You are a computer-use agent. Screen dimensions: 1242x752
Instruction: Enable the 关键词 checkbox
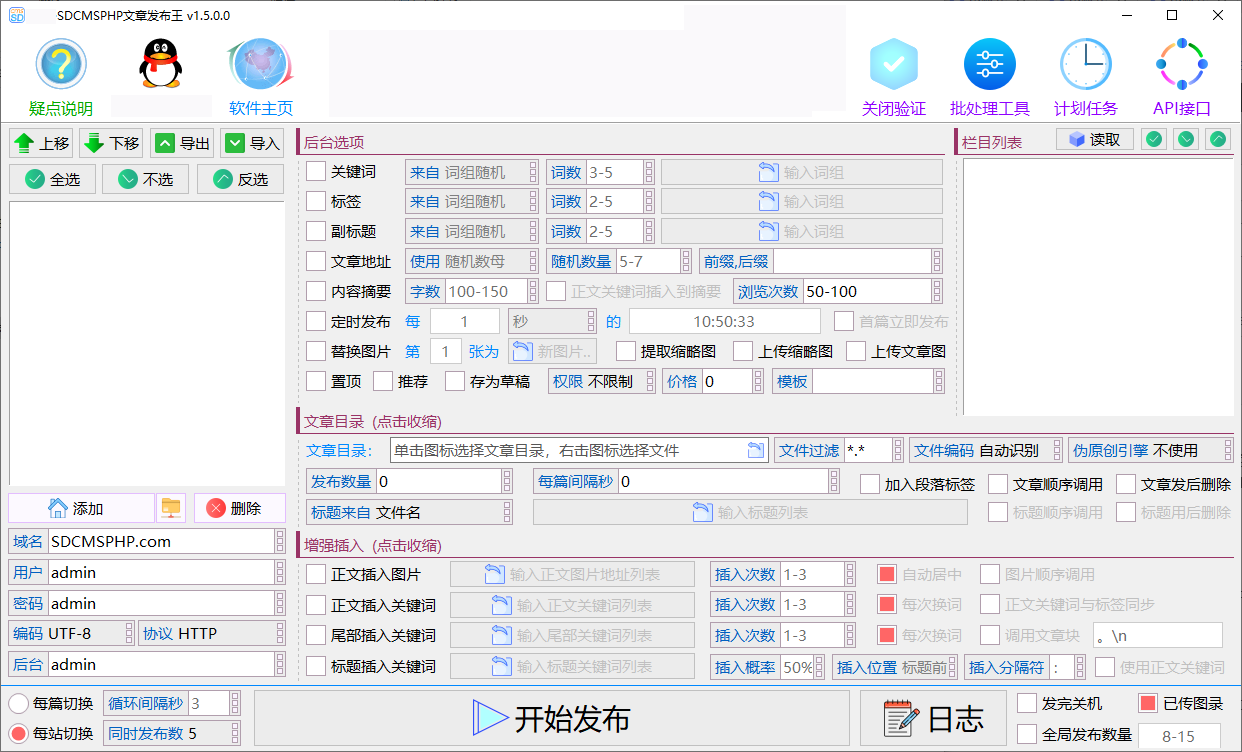click(316, 172)
